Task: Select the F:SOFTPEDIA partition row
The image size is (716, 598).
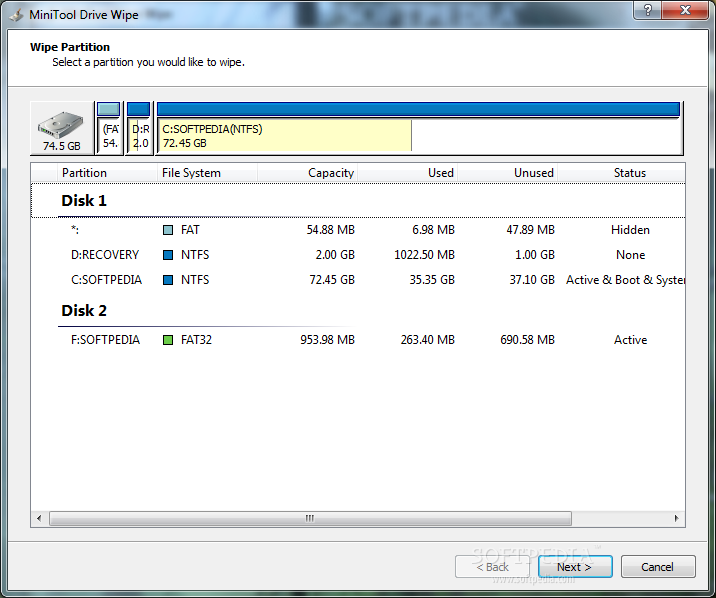Action: [358, 340]
